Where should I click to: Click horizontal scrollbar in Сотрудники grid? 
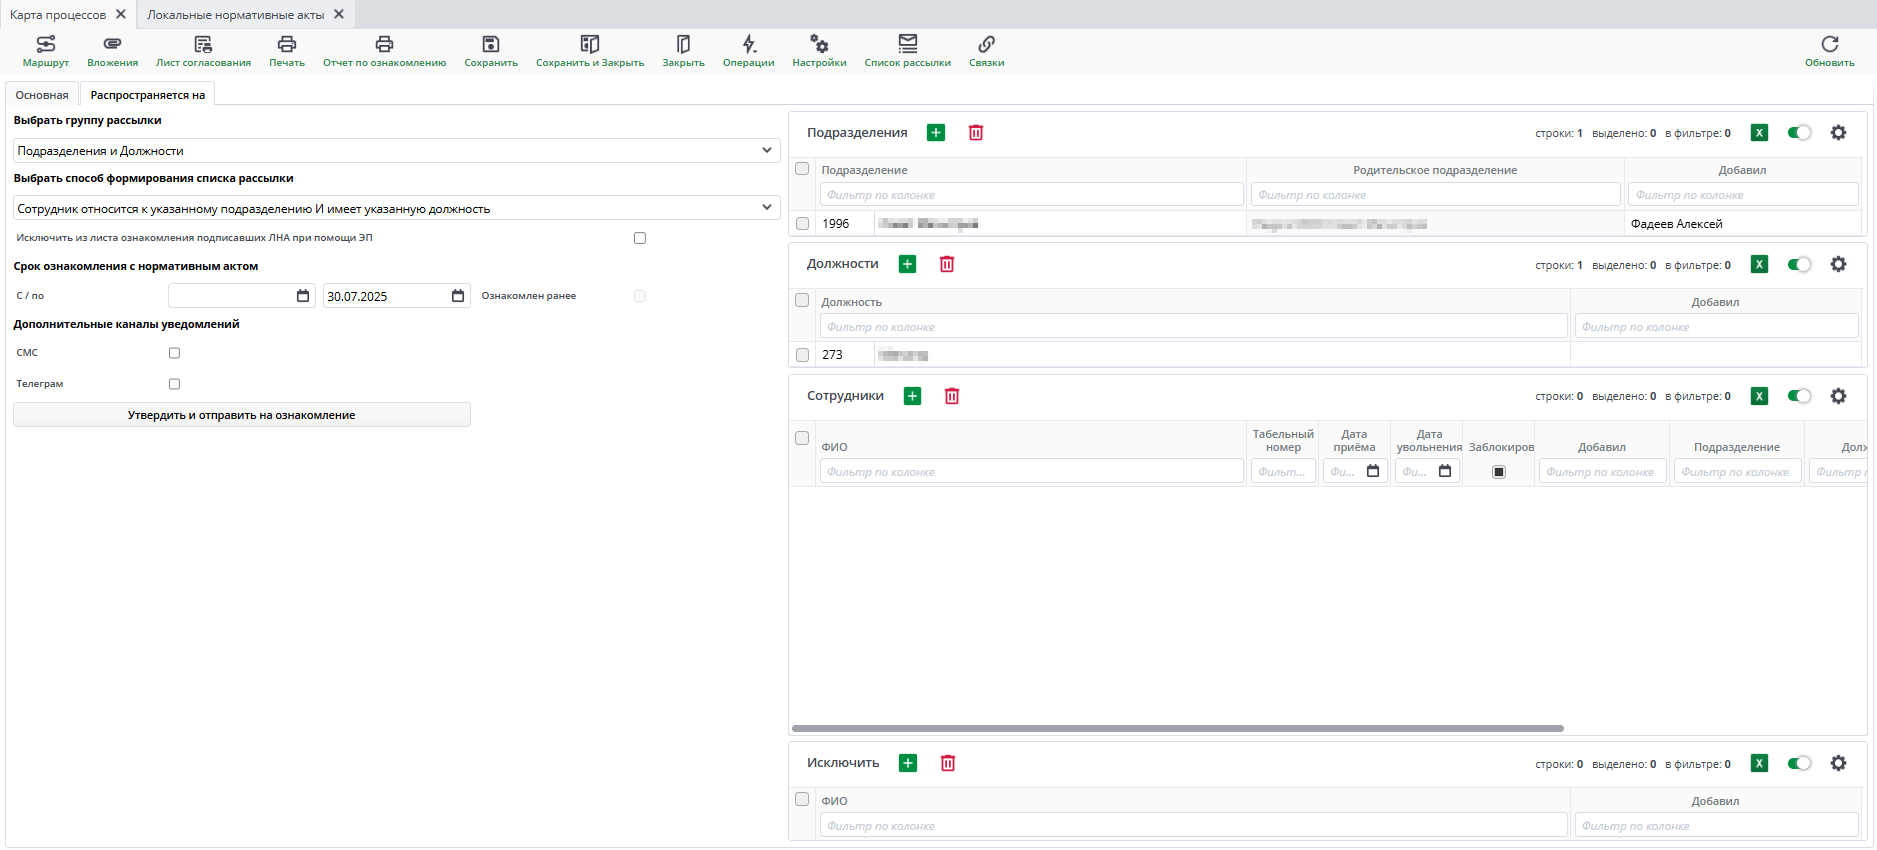[x=1178, y=729]
